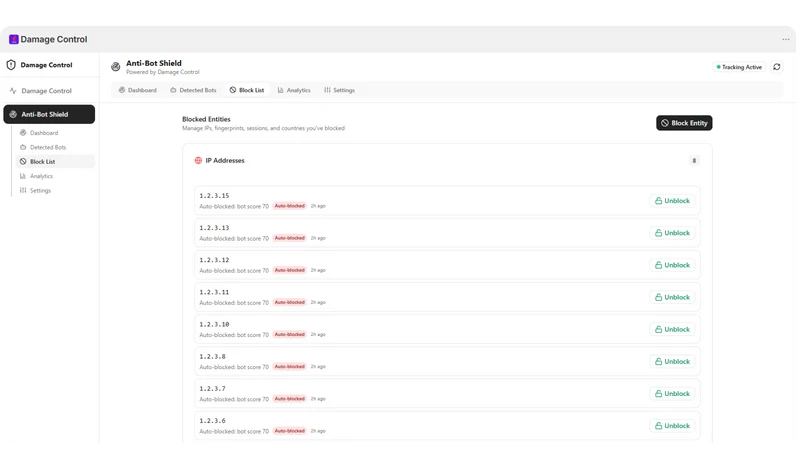Click the IP address text 1.2.3.11
800x450 pixels.
pos(214,292)
